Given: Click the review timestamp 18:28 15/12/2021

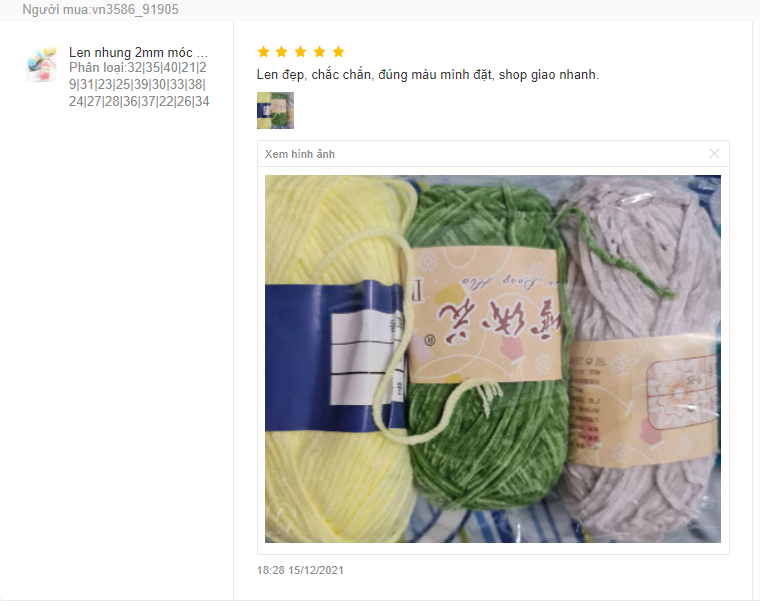Looking at the screenshot, I should point(300,570).
